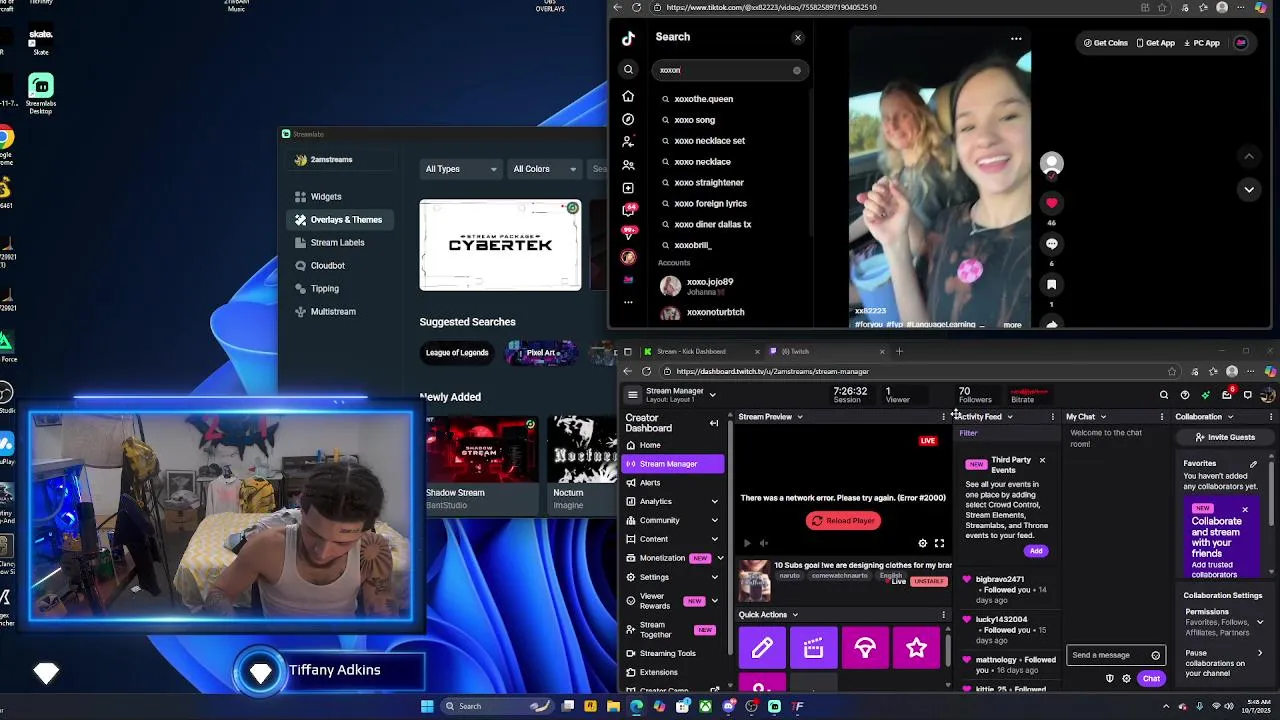Screen dimensions: 1280x720
Task: Like the TikTok video with heart icon
Action: [x=1051, y=203]
